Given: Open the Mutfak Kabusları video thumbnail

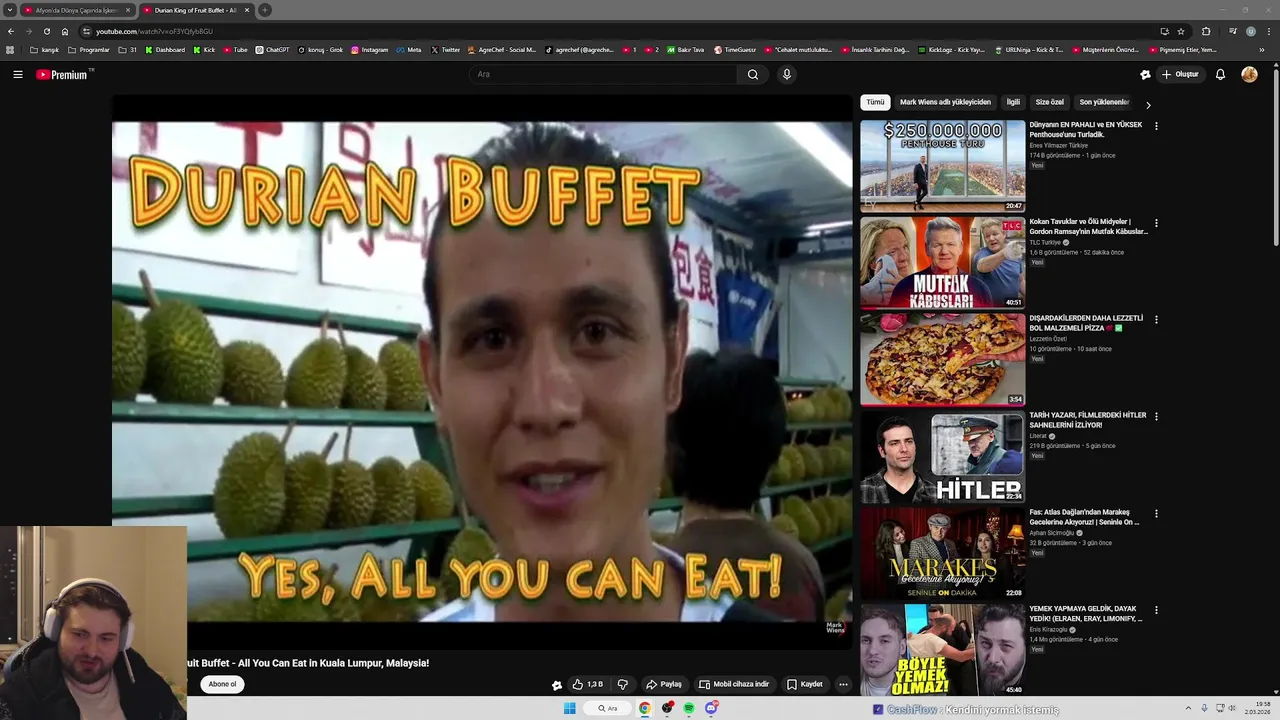Looking at the screenshot, I should point(943,262).
